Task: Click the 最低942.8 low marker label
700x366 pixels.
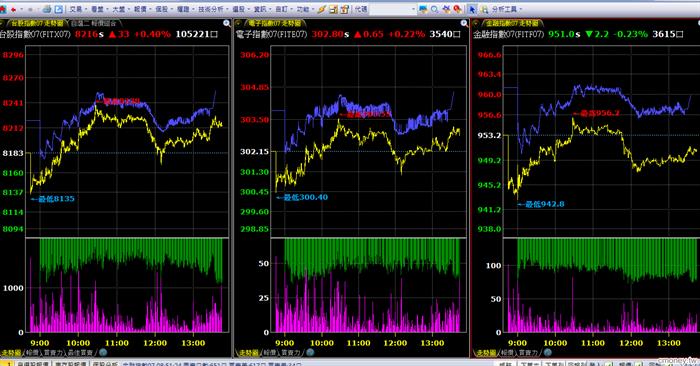Action: [x=541, y=204]
